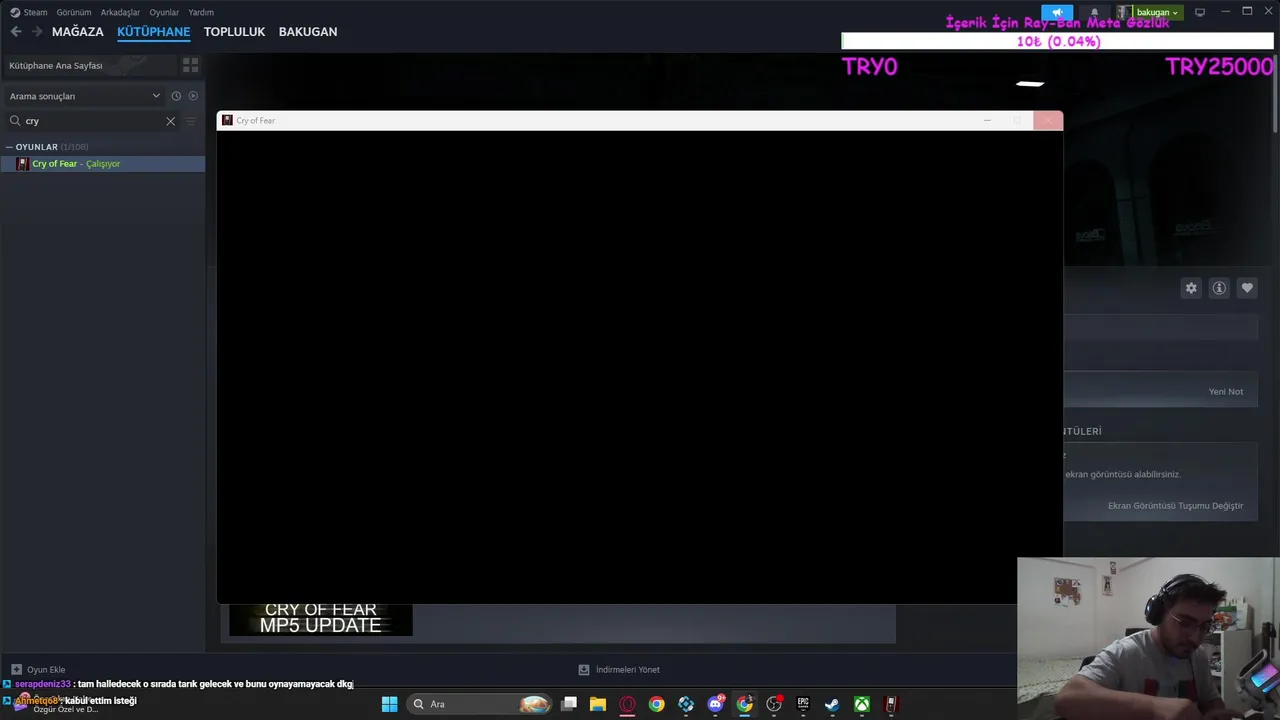Open the Arkadaşlar menu
This screenshot has width=1280, height=720.
pyautogui.click(x=120, y=12)
